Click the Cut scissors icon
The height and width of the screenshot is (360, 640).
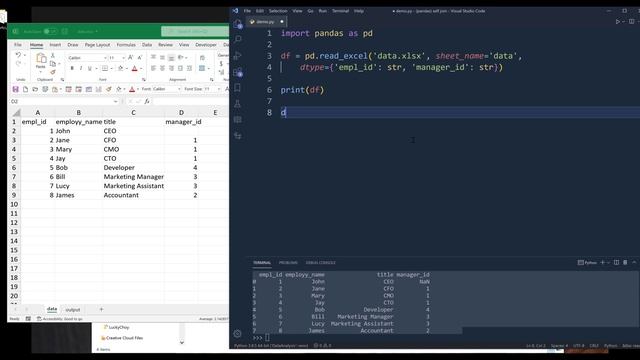pos(53,56)
